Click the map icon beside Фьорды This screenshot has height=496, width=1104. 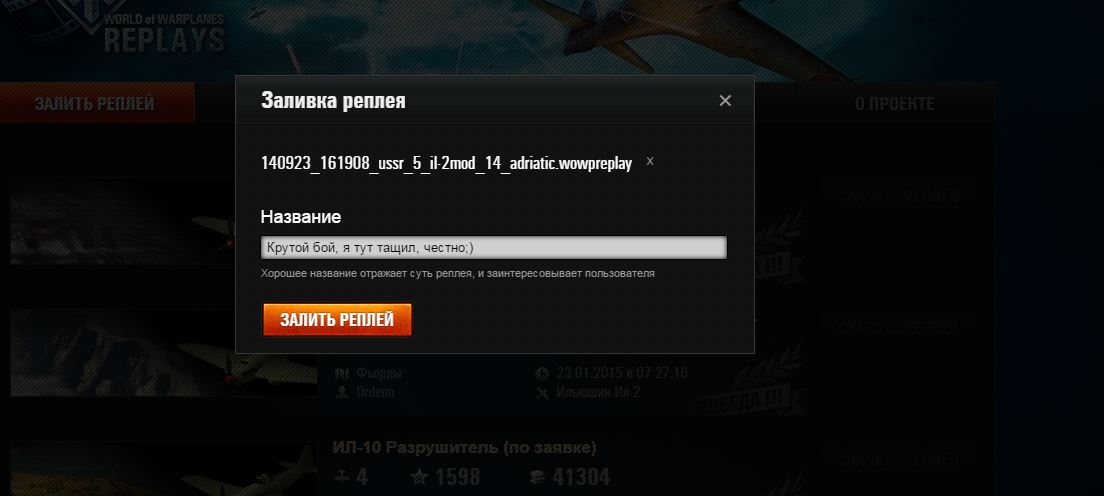342,373
